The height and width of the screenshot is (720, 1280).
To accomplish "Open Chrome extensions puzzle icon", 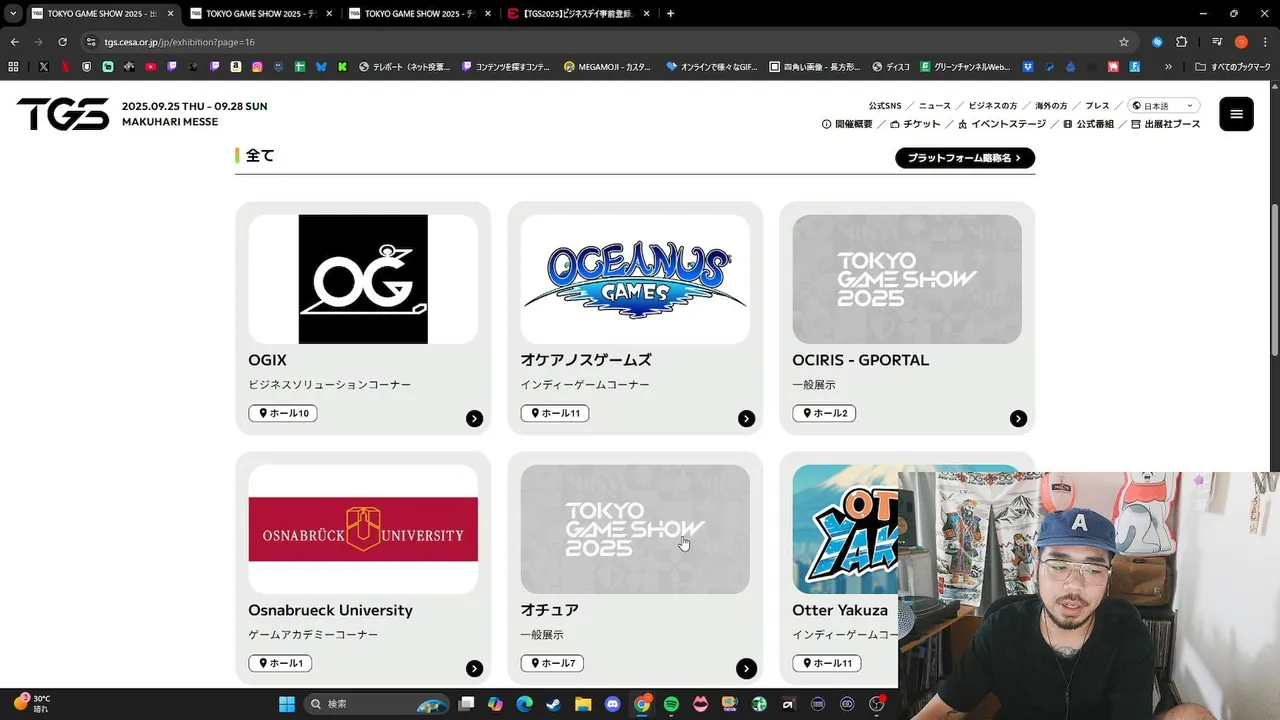I will [x=1181, y=42].
